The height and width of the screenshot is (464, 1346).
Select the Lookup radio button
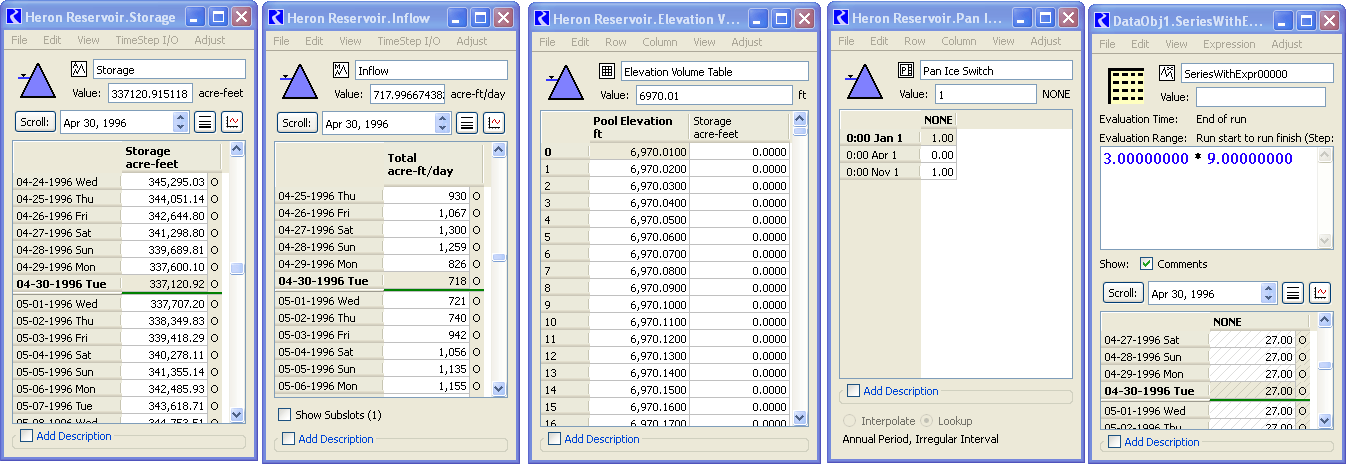pyautogui.click(x=926, y=421)
